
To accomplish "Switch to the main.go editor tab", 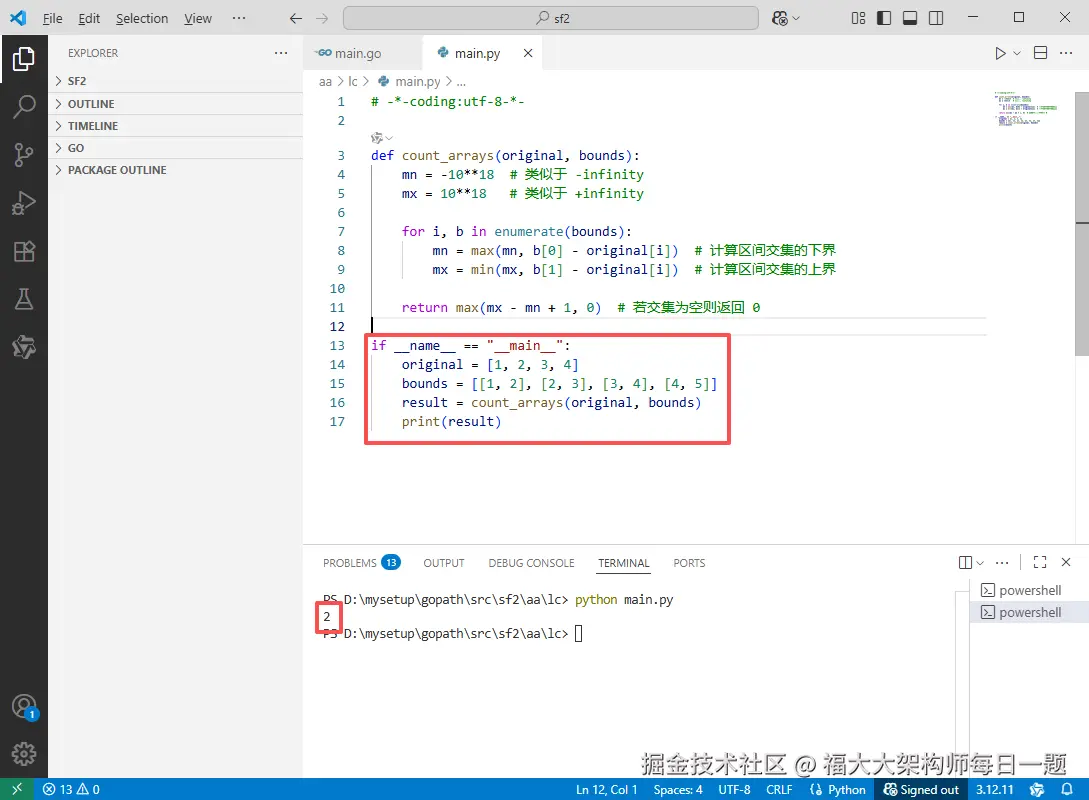I will pyautogui.click(x=348, y=53).
